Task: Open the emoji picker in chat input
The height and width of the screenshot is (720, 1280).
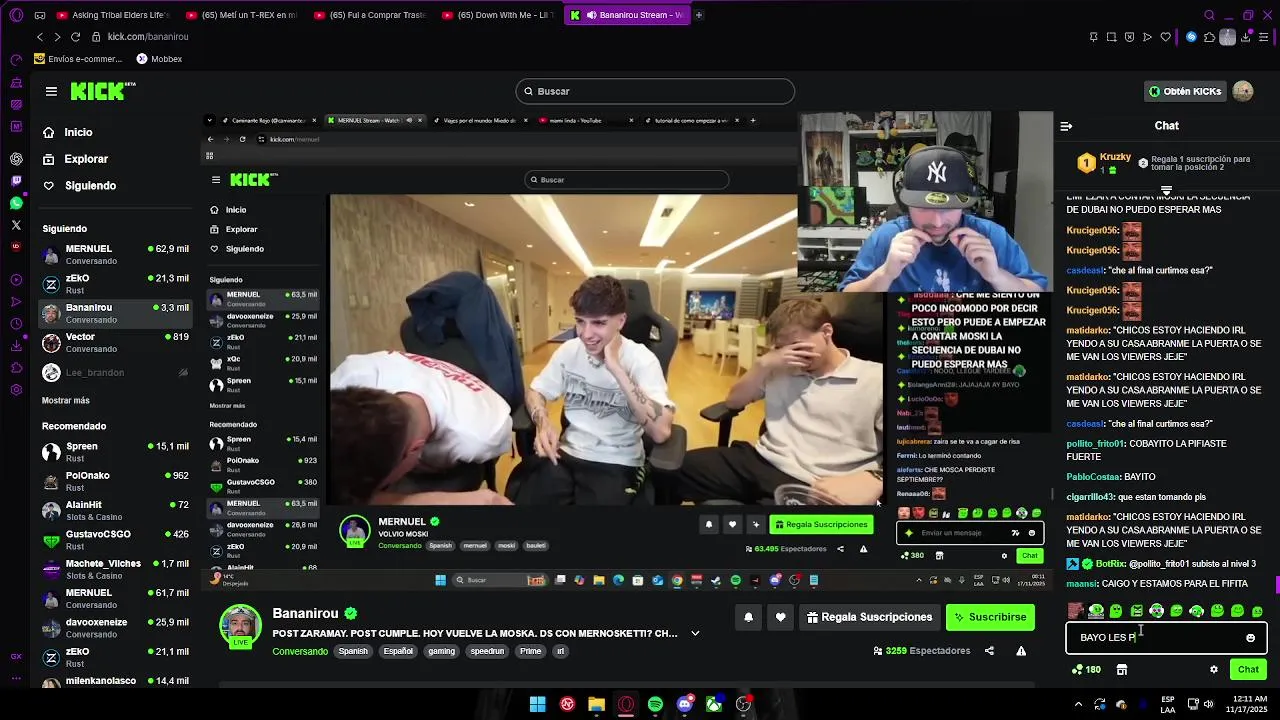Action: [x=1250, y=638]
